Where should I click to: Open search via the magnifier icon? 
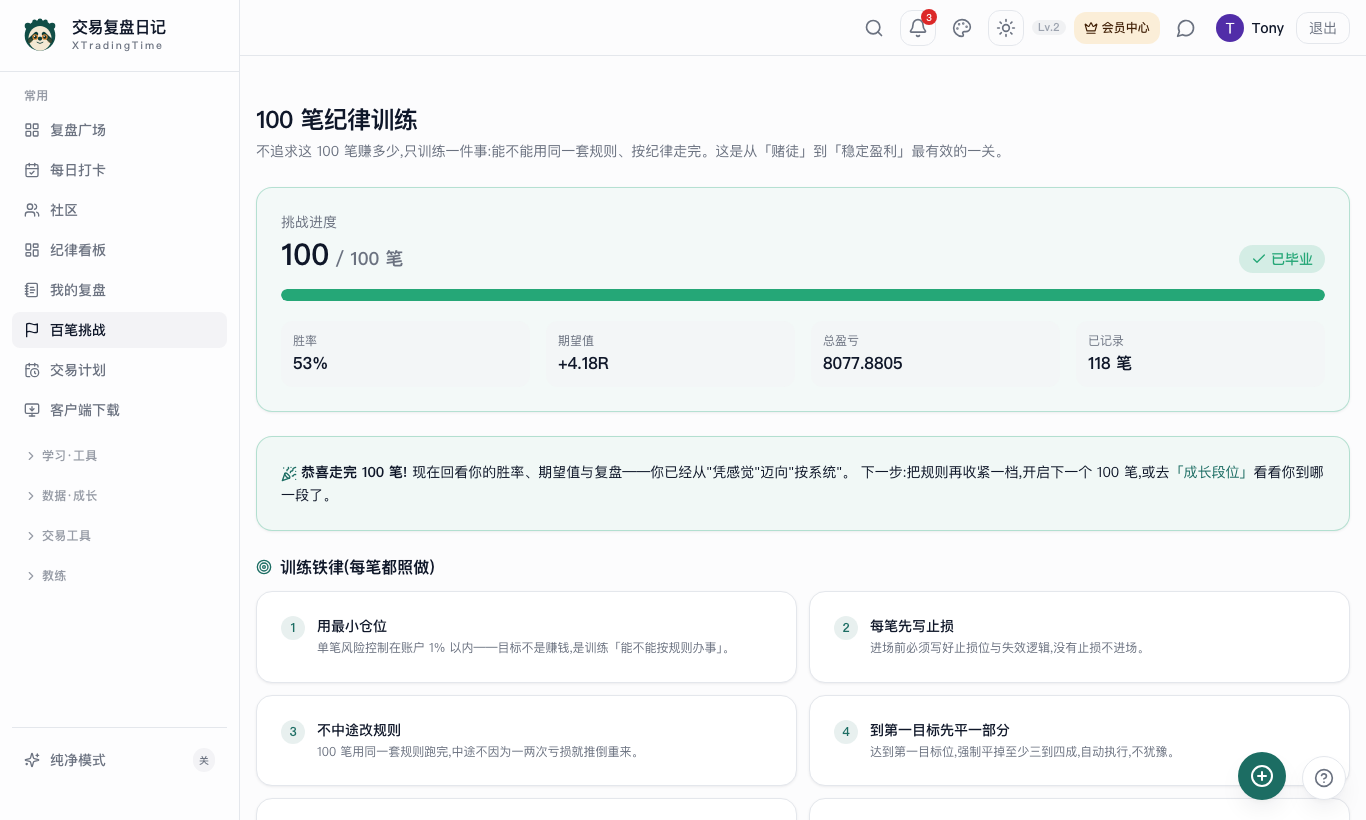pos(874,28)
